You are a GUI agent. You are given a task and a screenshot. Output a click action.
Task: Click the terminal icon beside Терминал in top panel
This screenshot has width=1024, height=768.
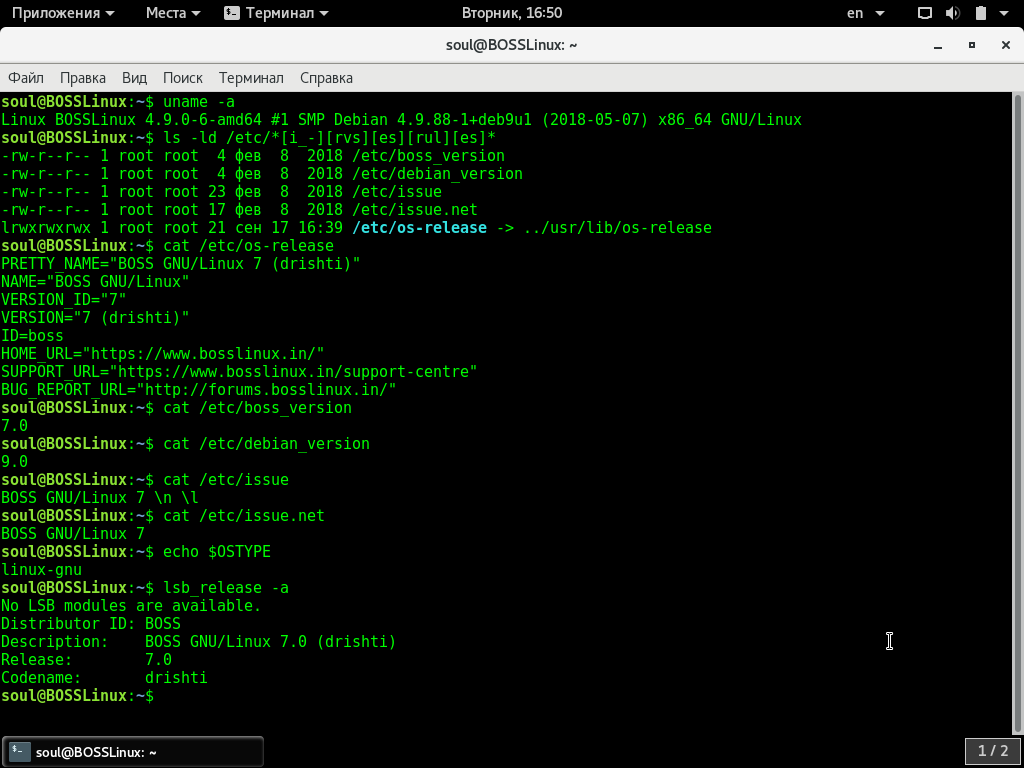point(232,13)
